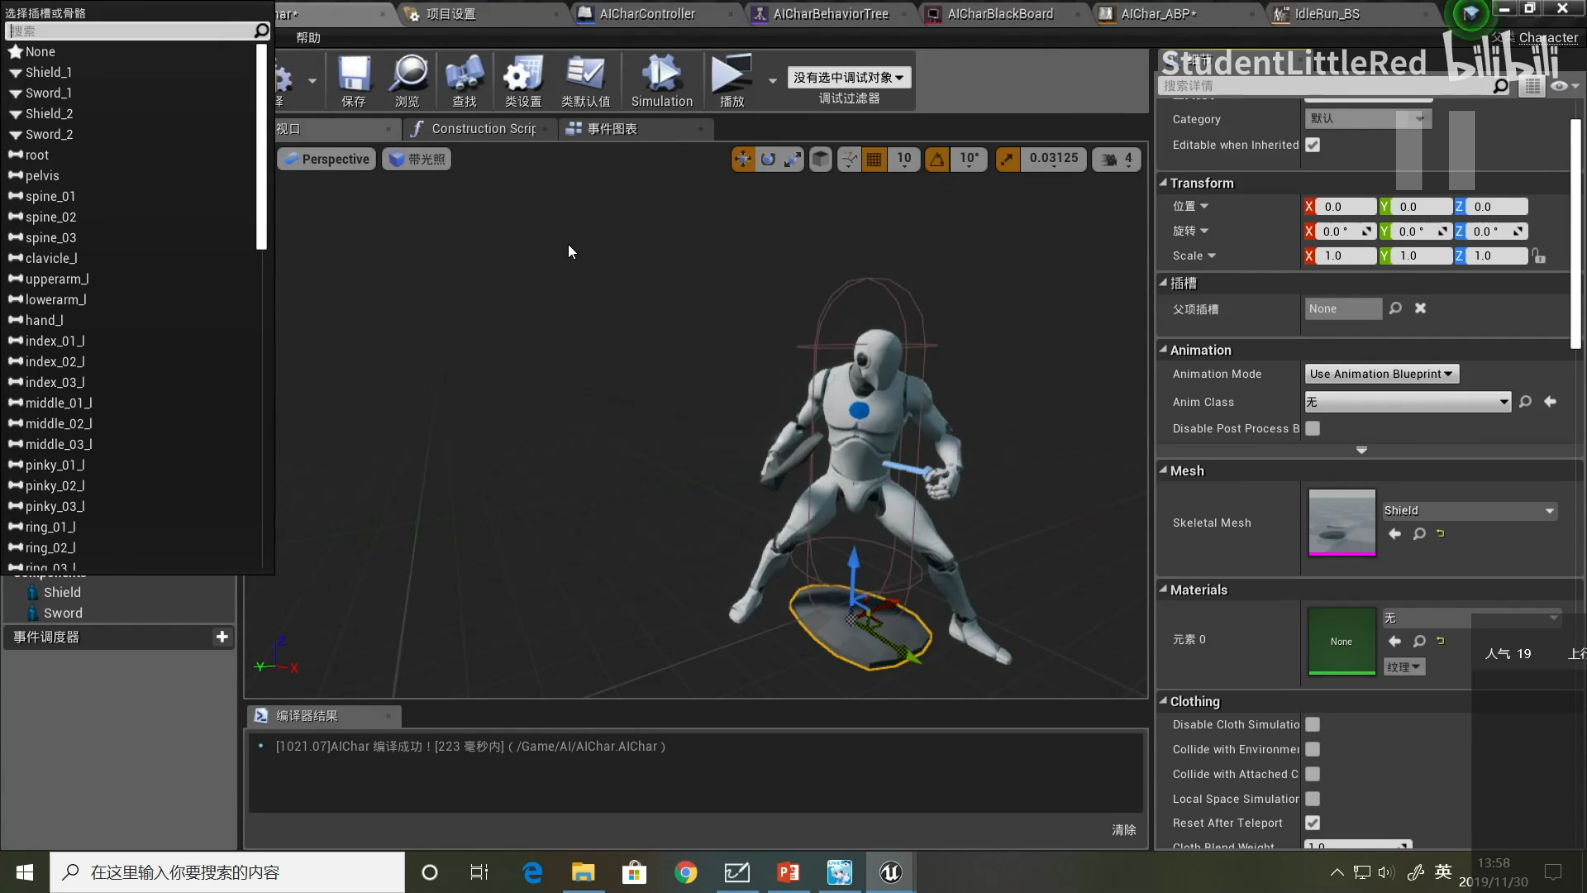Image resolution: width=1587 pixels, height=893 pixels.
Task: Open 类设置 (Class Settings) from toolbar
Action: [523, 81]
